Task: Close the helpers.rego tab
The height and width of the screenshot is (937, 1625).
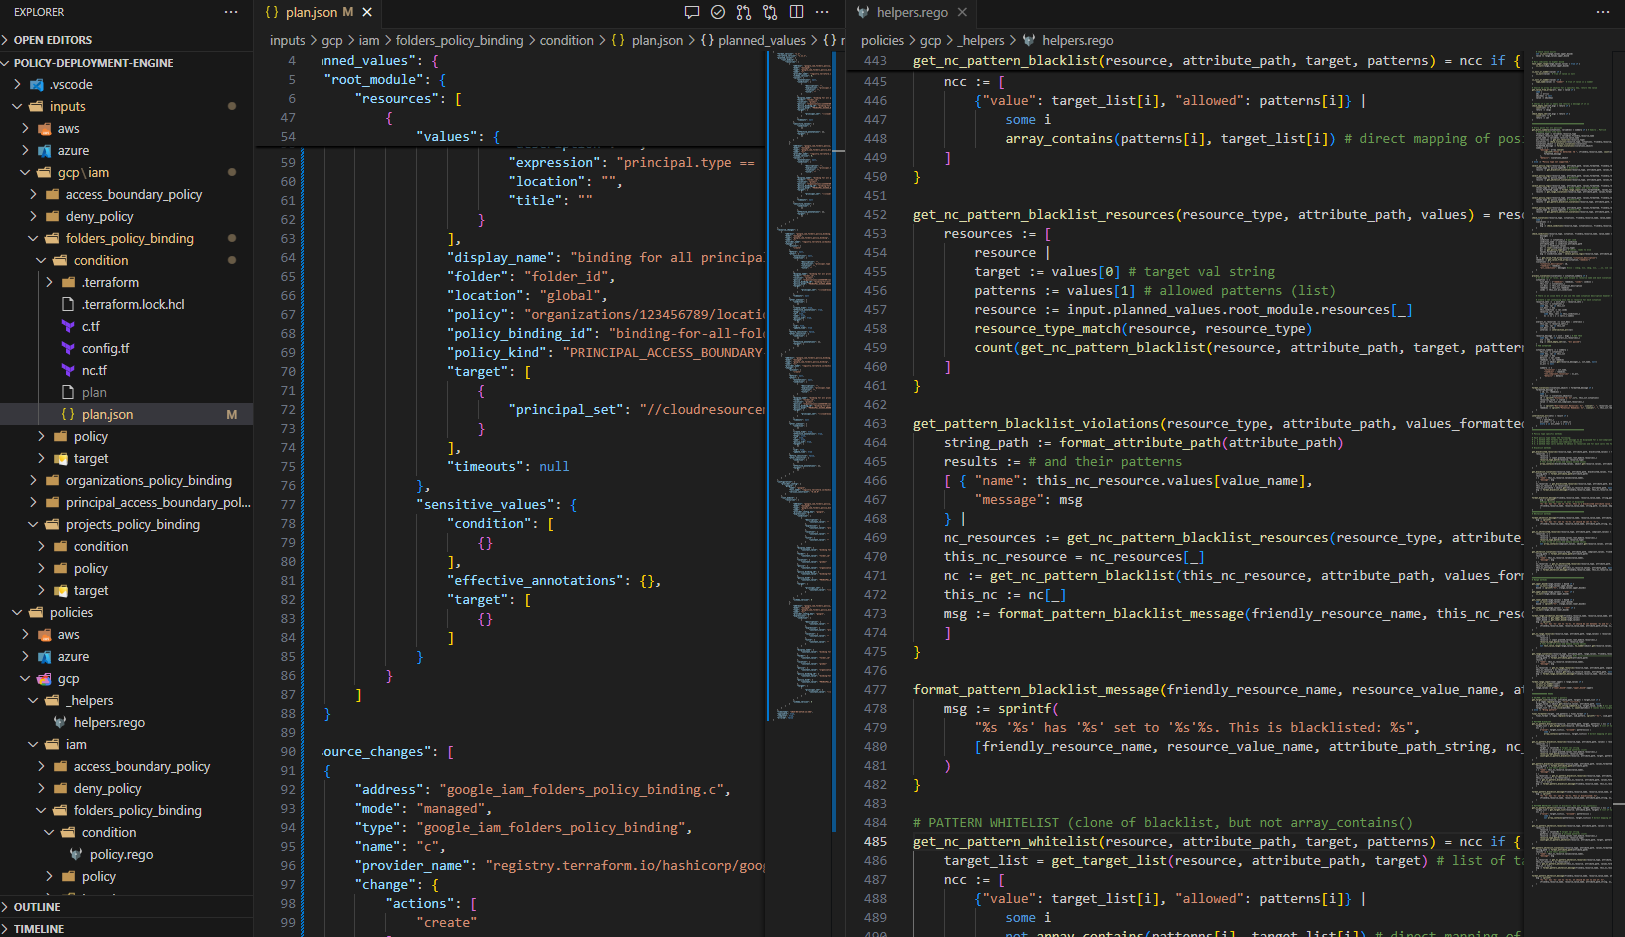Action: (x=962, y=12)
